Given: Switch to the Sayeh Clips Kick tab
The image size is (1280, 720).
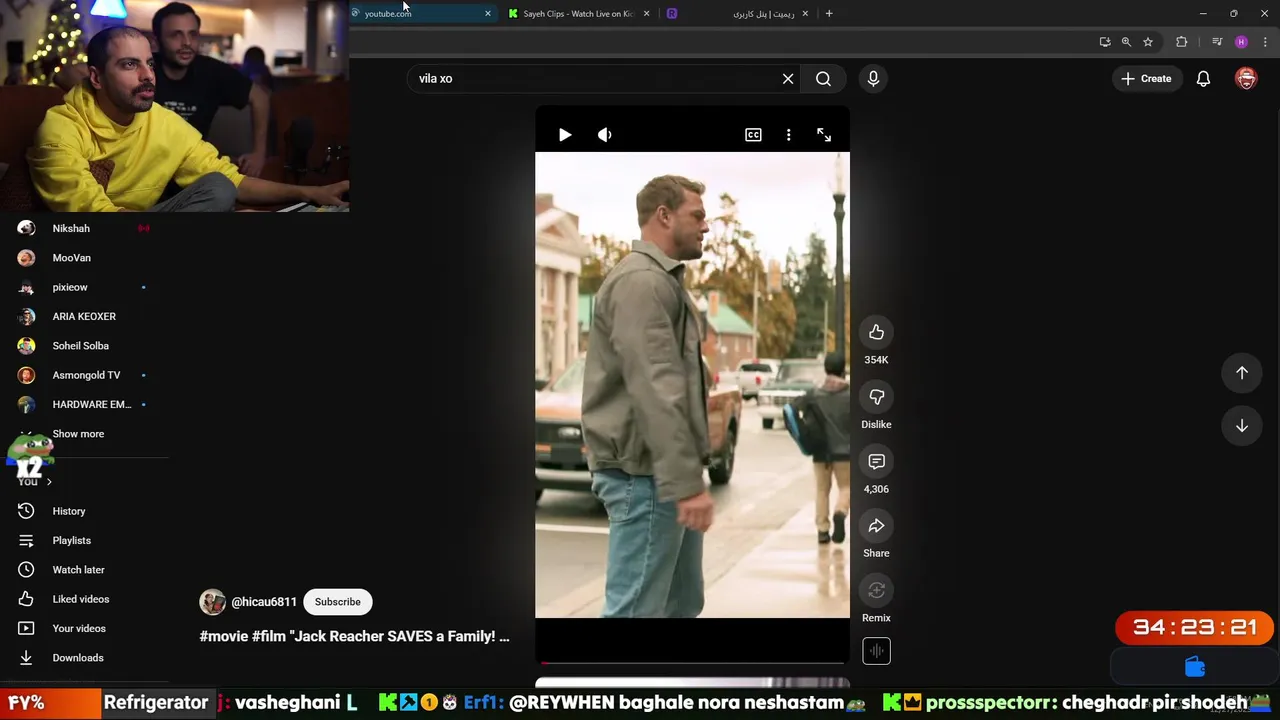Looking at the screenshot, I should click(577, 14).
